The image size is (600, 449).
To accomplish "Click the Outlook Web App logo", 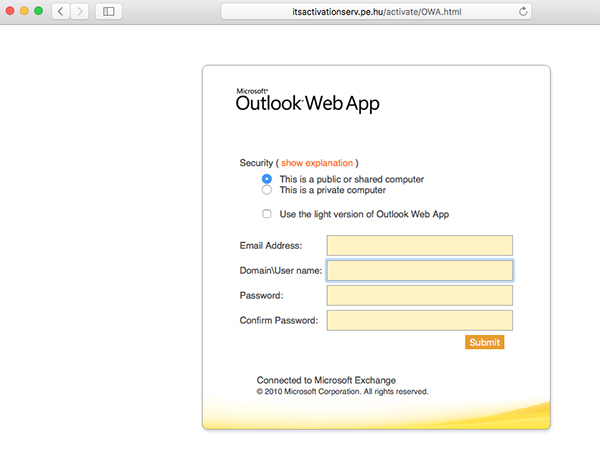I will pos(308,100).
